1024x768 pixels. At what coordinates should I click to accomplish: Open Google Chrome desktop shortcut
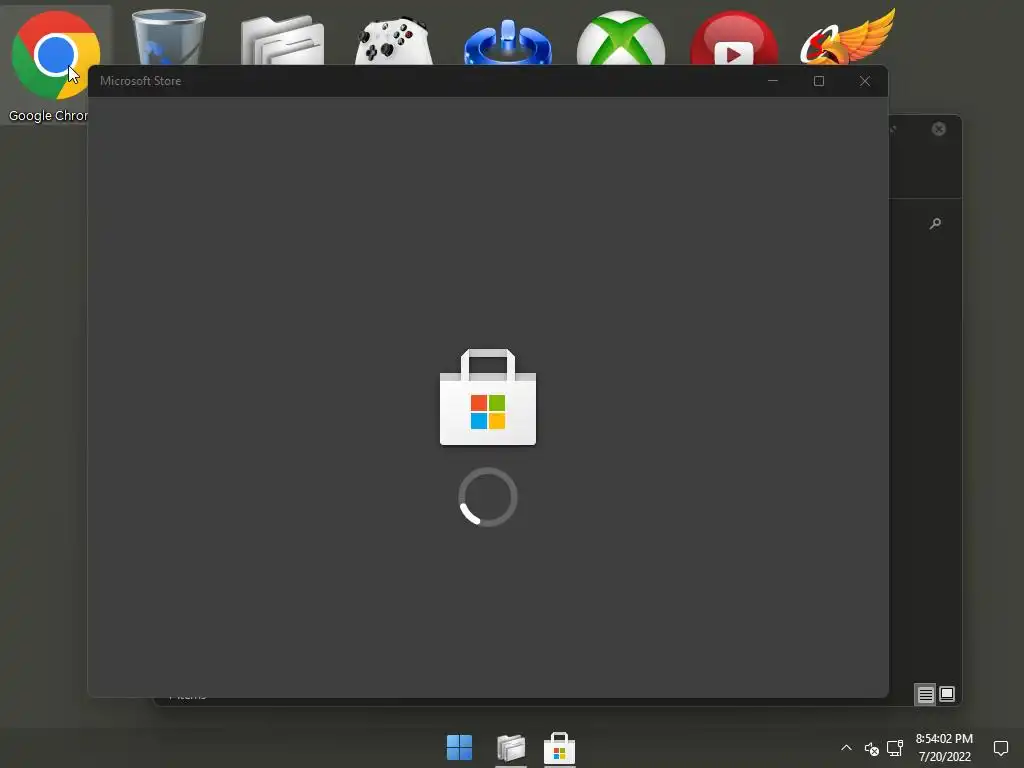56,63
